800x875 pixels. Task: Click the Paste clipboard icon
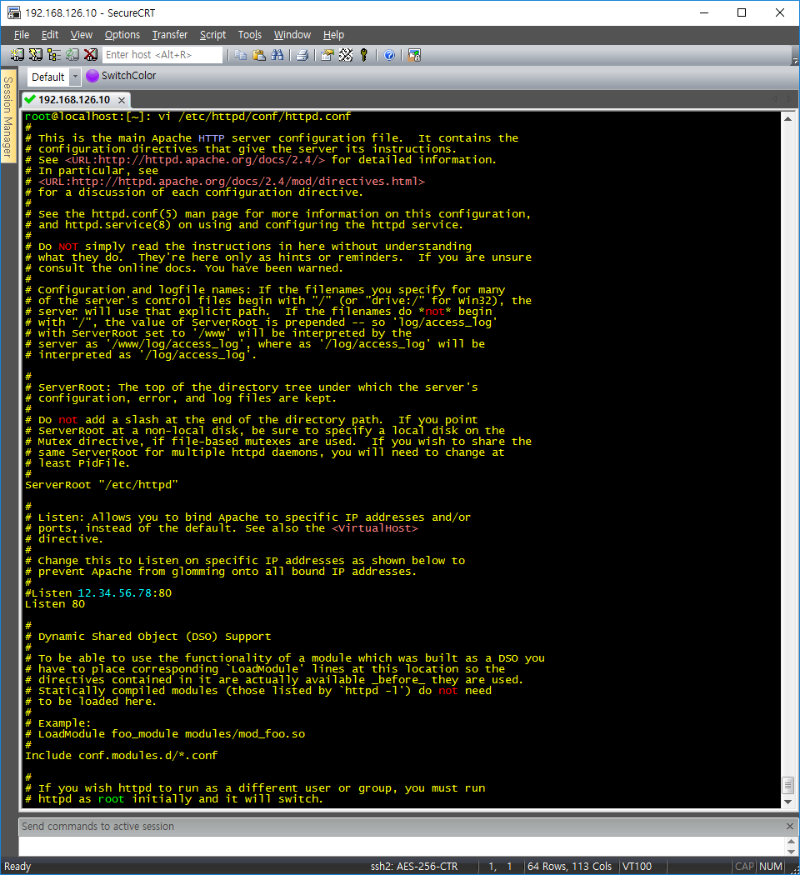[259, 55]
